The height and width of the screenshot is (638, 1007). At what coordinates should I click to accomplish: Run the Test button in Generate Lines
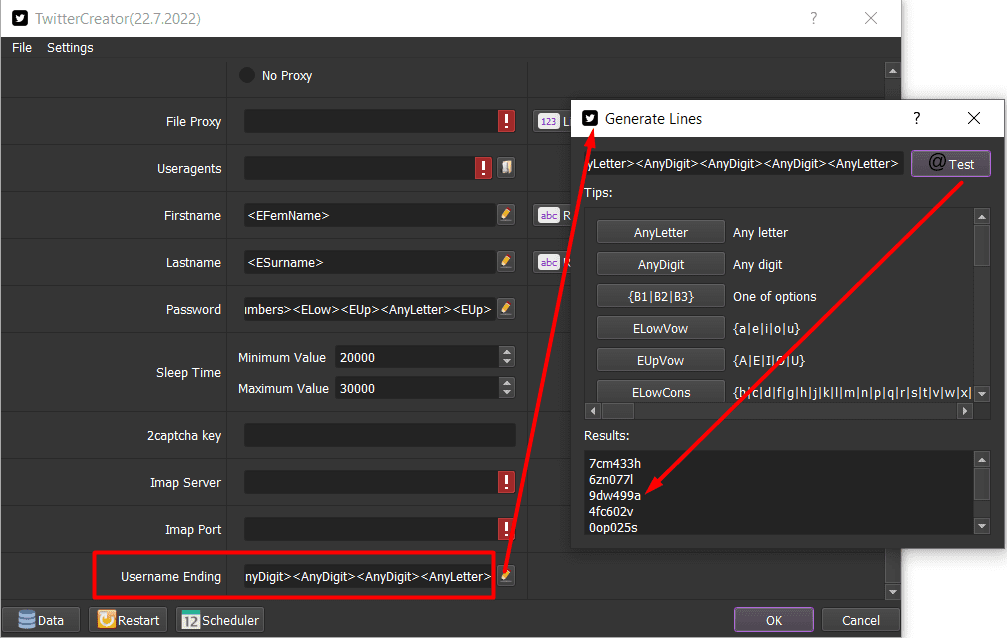(950, 164)
